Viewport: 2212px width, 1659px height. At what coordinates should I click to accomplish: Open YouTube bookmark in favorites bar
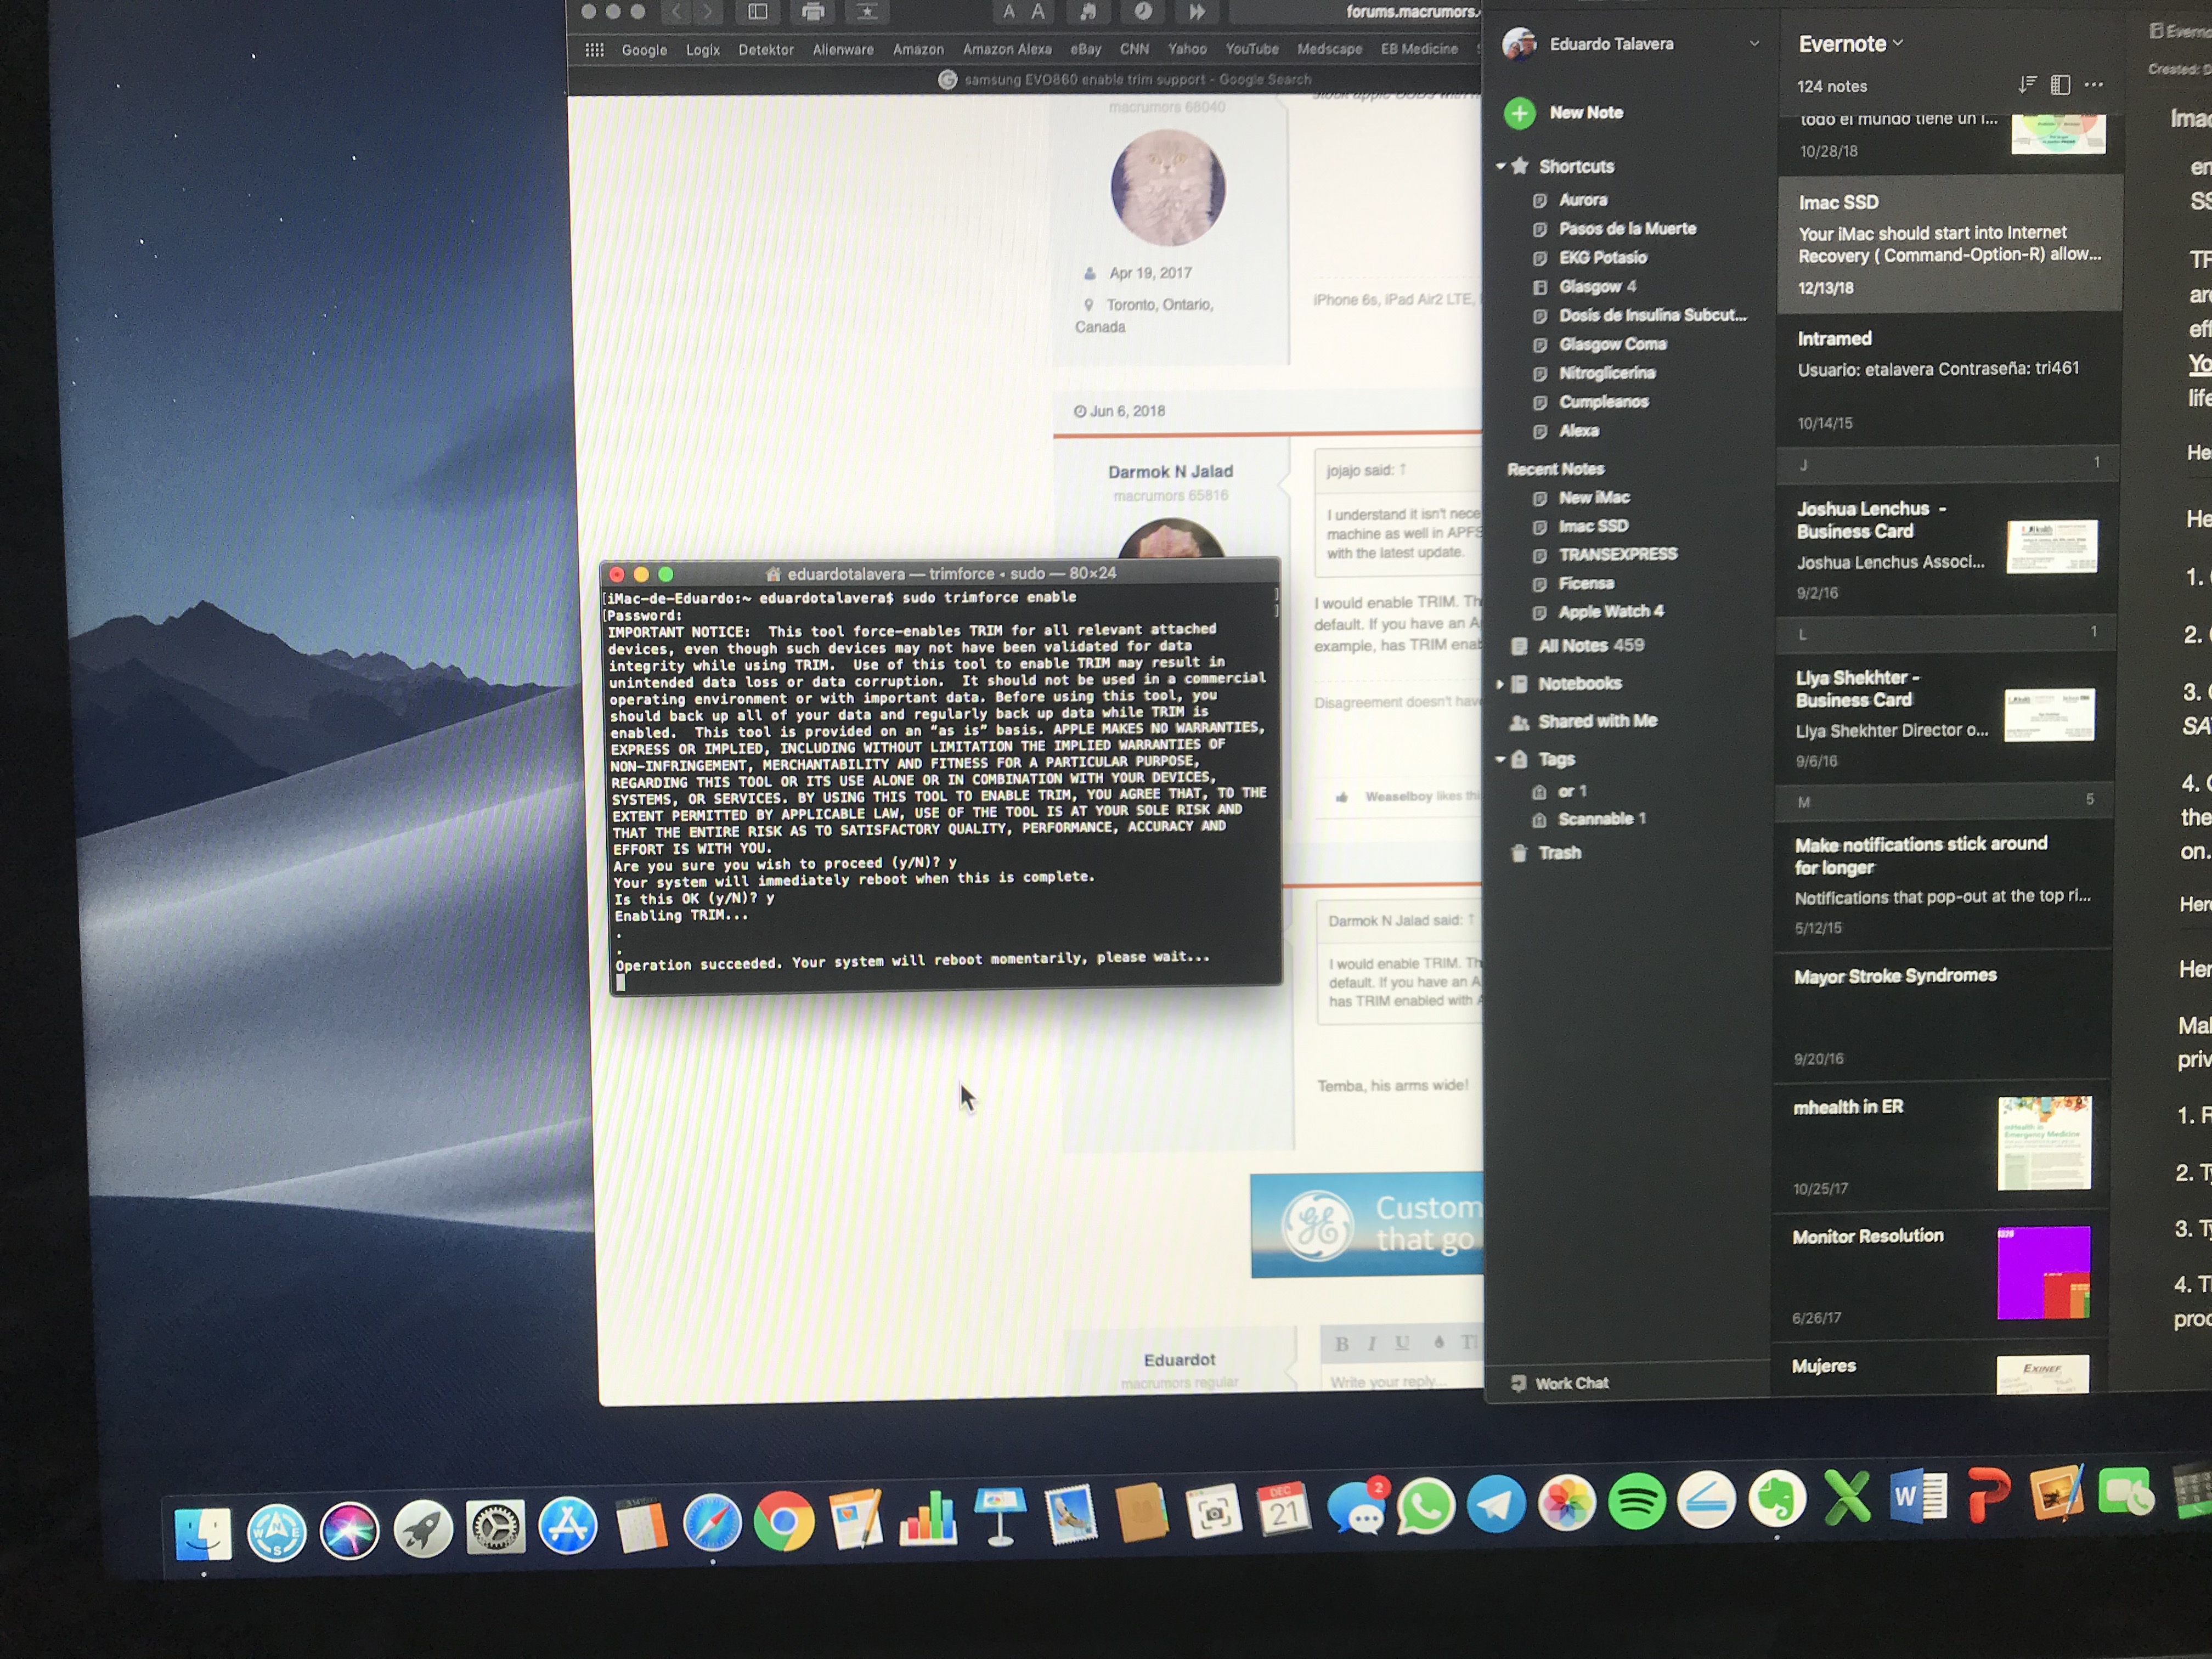tap(1252, 49)
